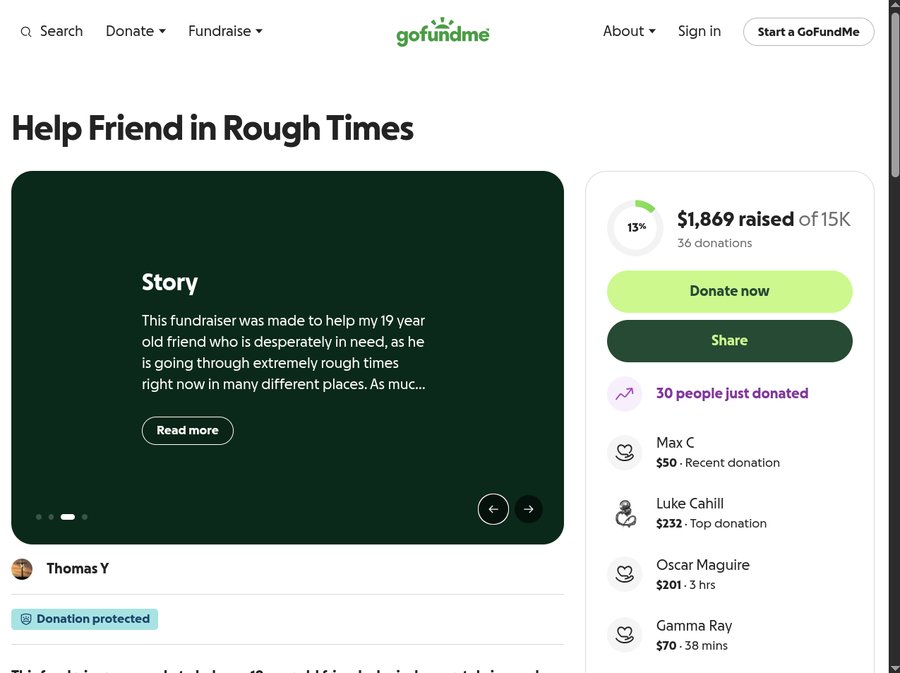Expand the About dropdown menu
This screenshot has height=673, width=900.
point(629,31)
